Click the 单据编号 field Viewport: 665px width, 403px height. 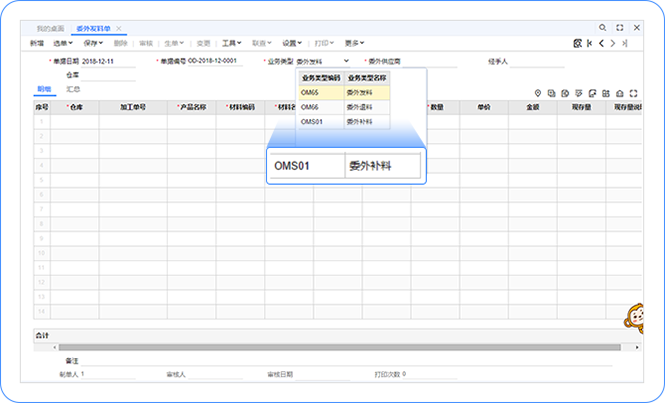coord(215,61)
